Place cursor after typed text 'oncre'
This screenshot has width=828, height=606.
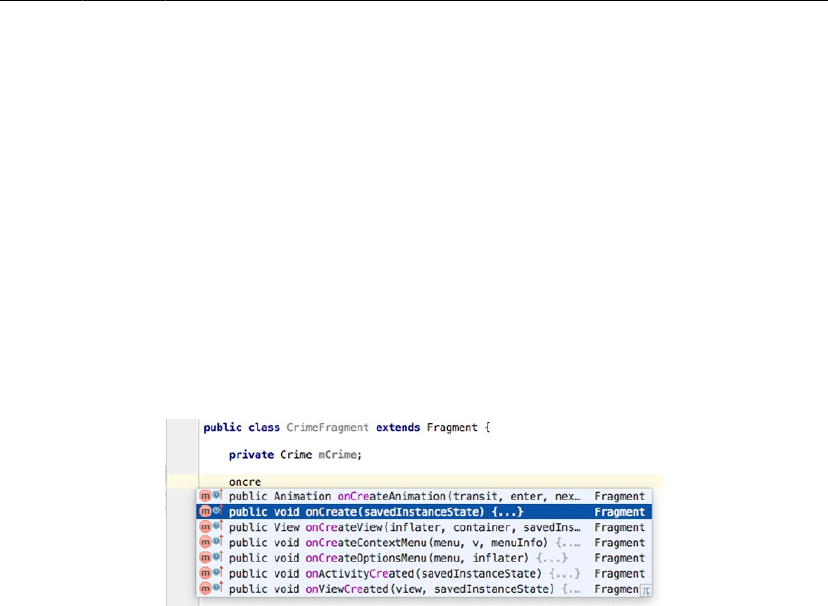[x=261, y=482]
